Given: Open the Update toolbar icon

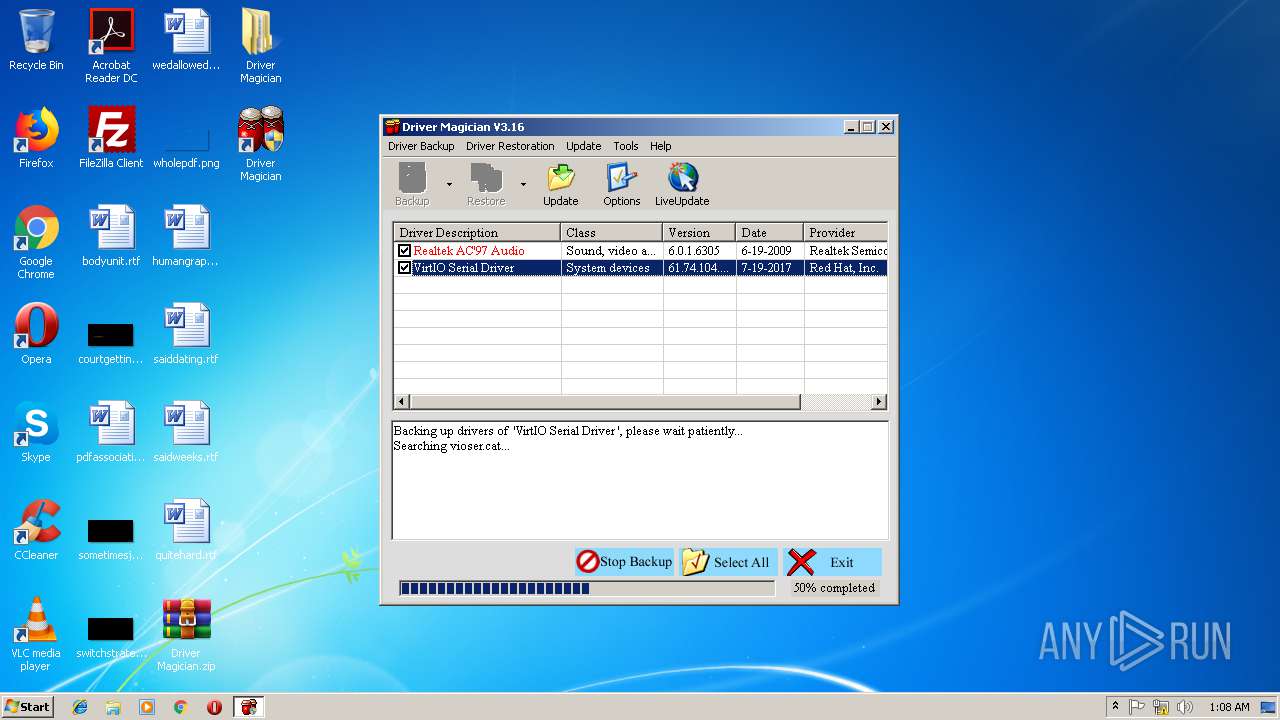Looking at the screenshot, I should (560, 185).
